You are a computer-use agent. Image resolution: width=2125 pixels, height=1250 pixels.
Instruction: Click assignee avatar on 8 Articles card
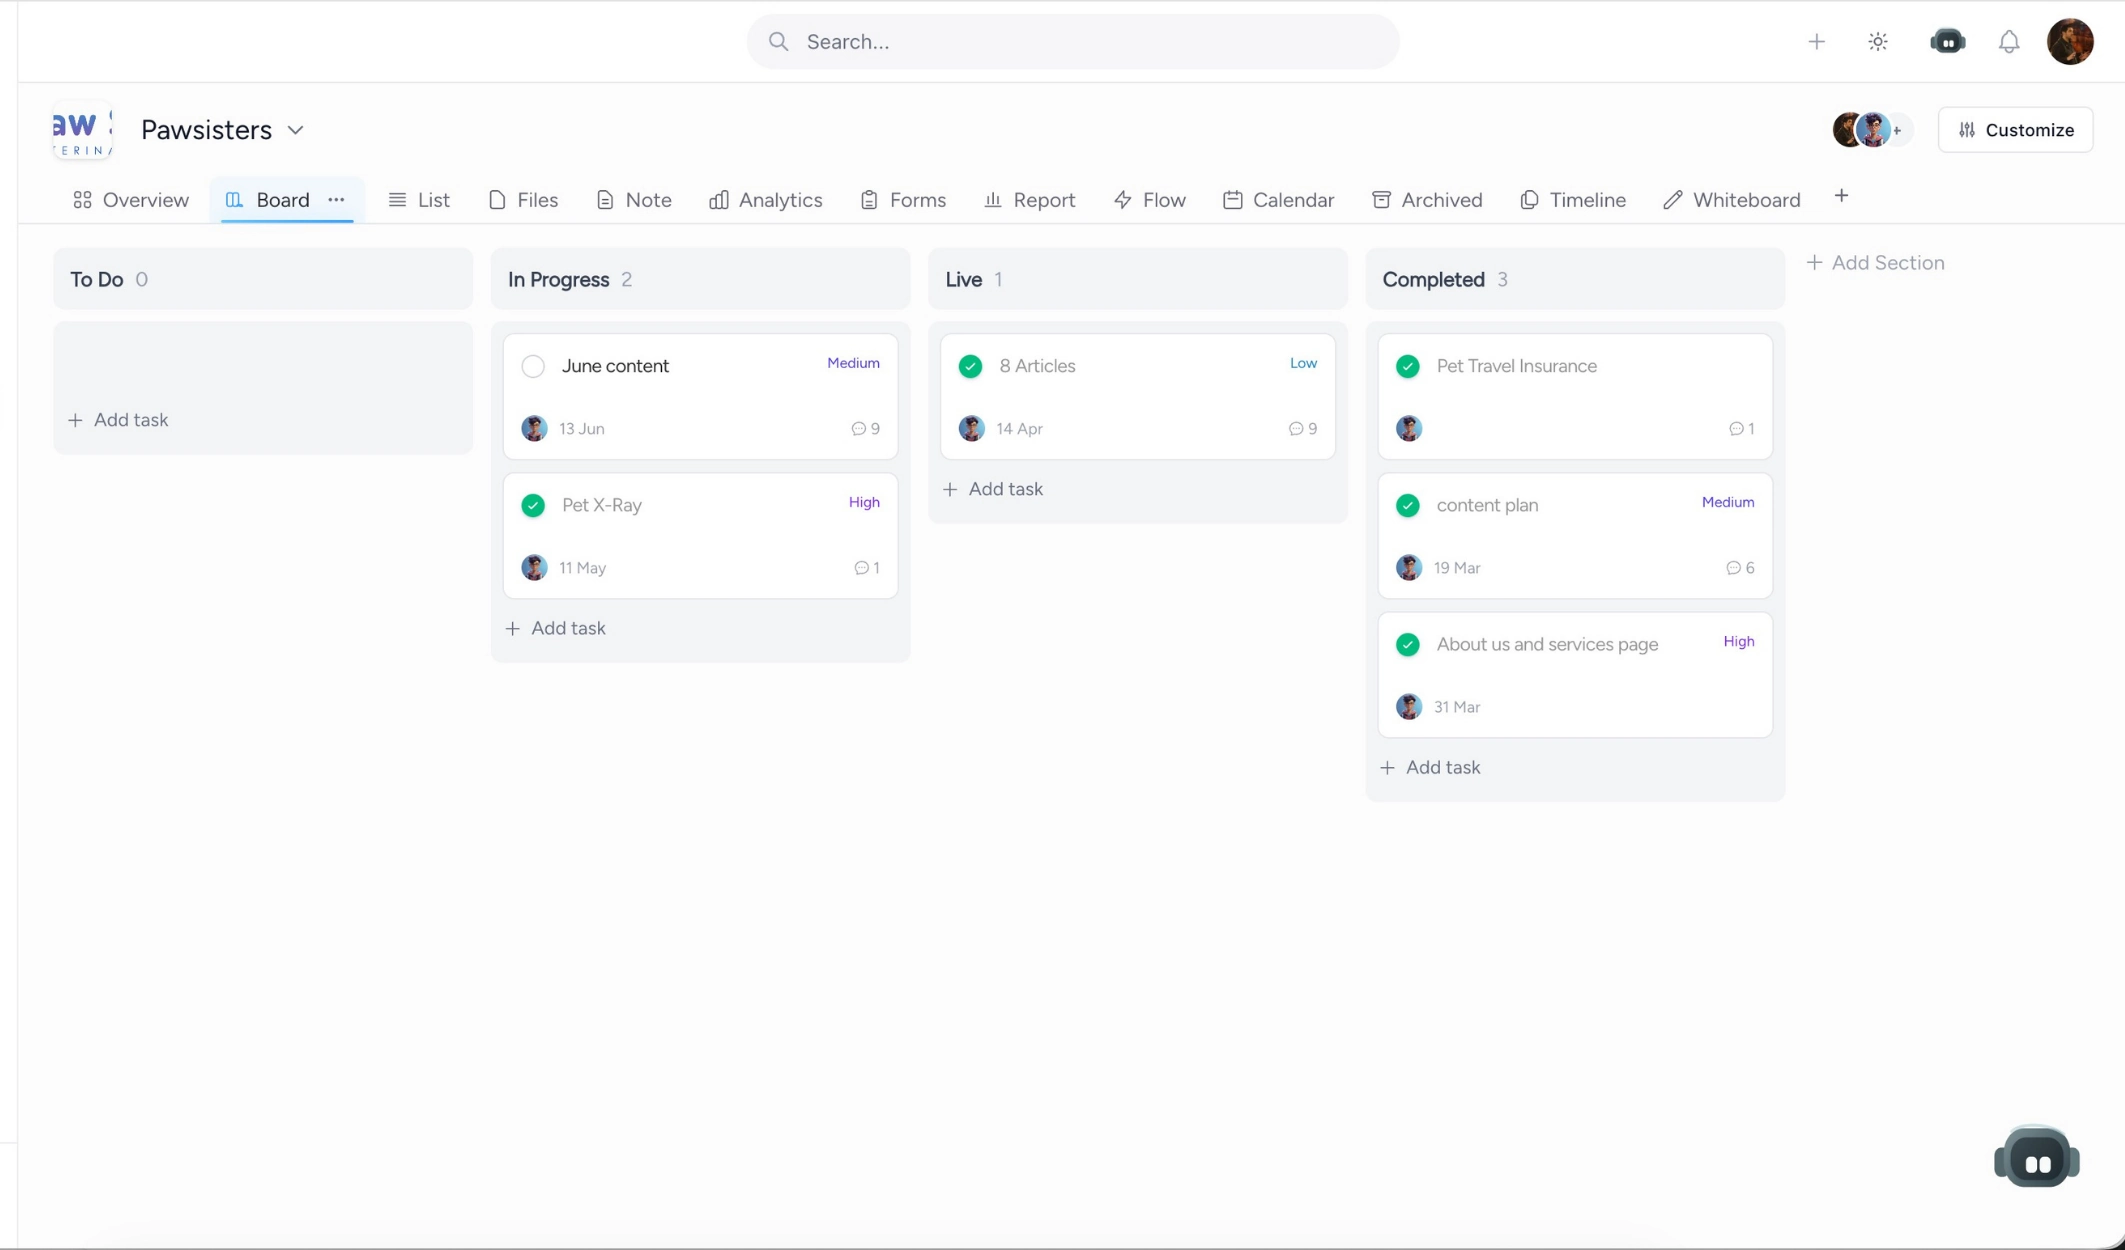pos(971,429)
